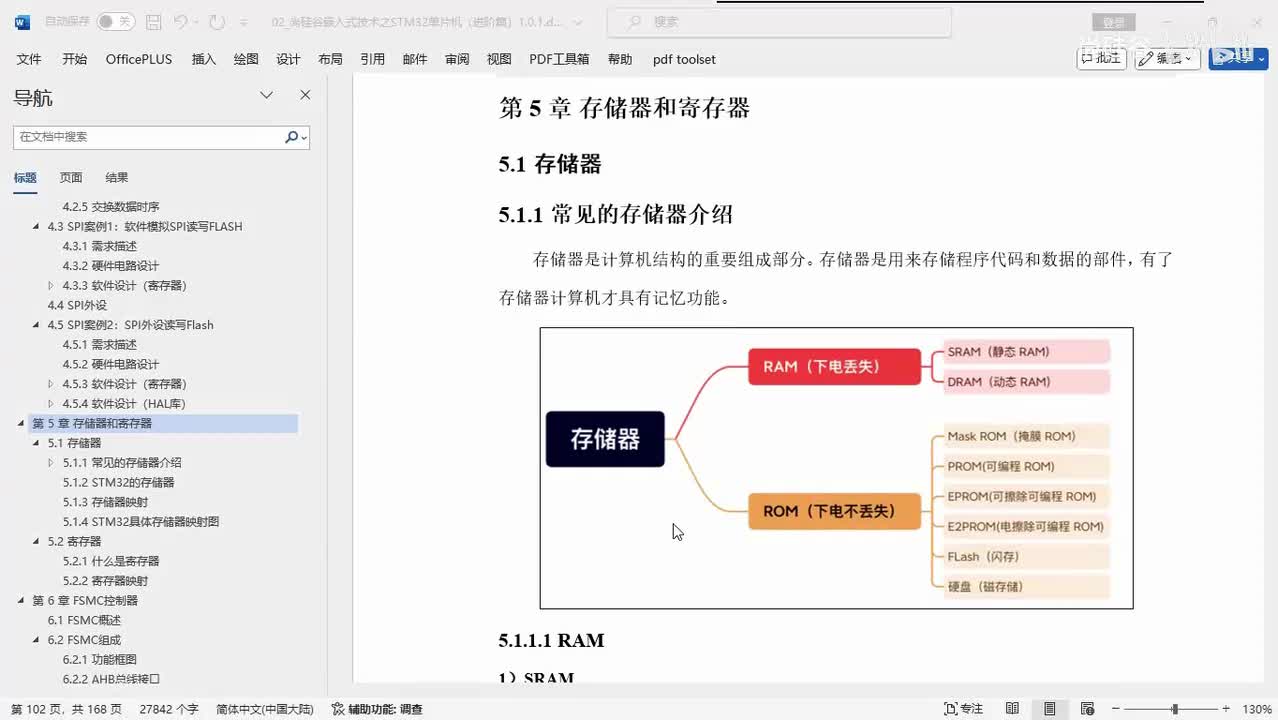The height and width of the screenshot is (720, 1278).
Task: Collapse the 4.5 SPI案例2 heading
Action: pos(37,325)
